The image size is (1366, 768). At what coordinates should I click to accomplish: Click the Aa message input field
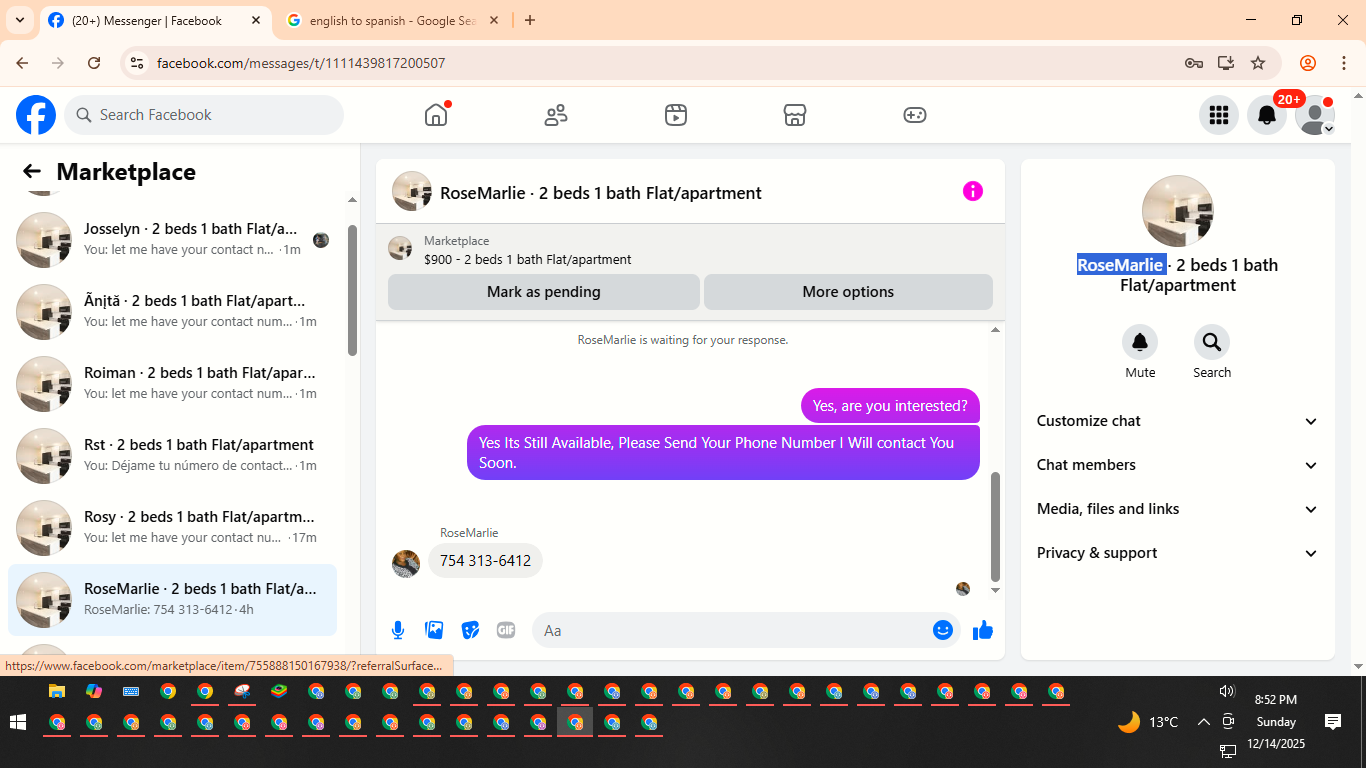[735, 630]
